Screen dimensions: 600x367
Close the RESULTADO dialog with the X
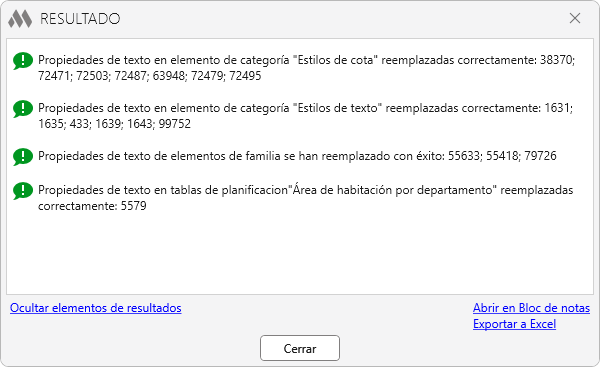(x=575, y=18)
